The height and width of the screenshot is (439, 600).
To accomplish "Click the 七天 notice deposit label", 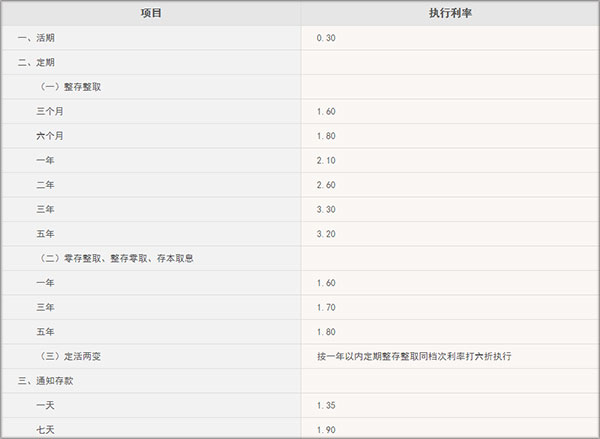I will click(x=43, y=429).
